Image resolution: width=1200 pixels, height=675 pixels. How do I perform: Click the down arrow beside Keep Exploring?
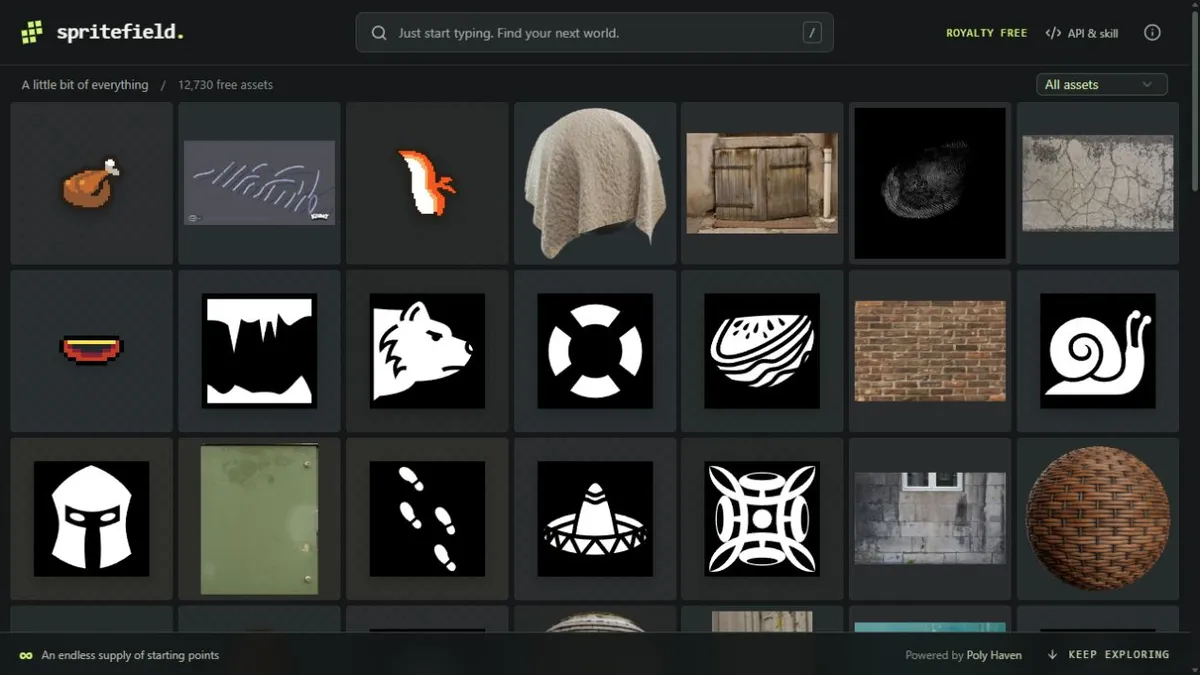[1053, 655]
